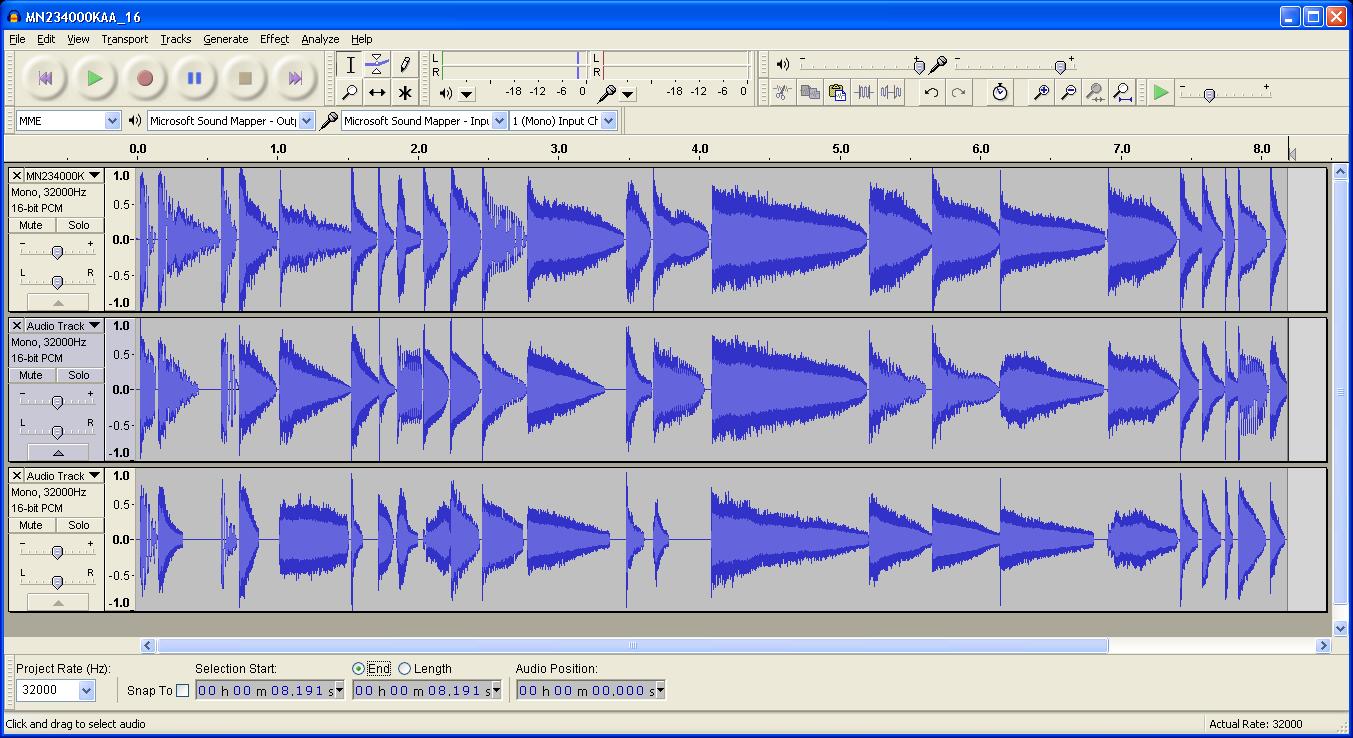This screenshot has height=738, width=1353.
Task: Click the Copy icon in edit toolbar
Action: click(x=810, y=92)
